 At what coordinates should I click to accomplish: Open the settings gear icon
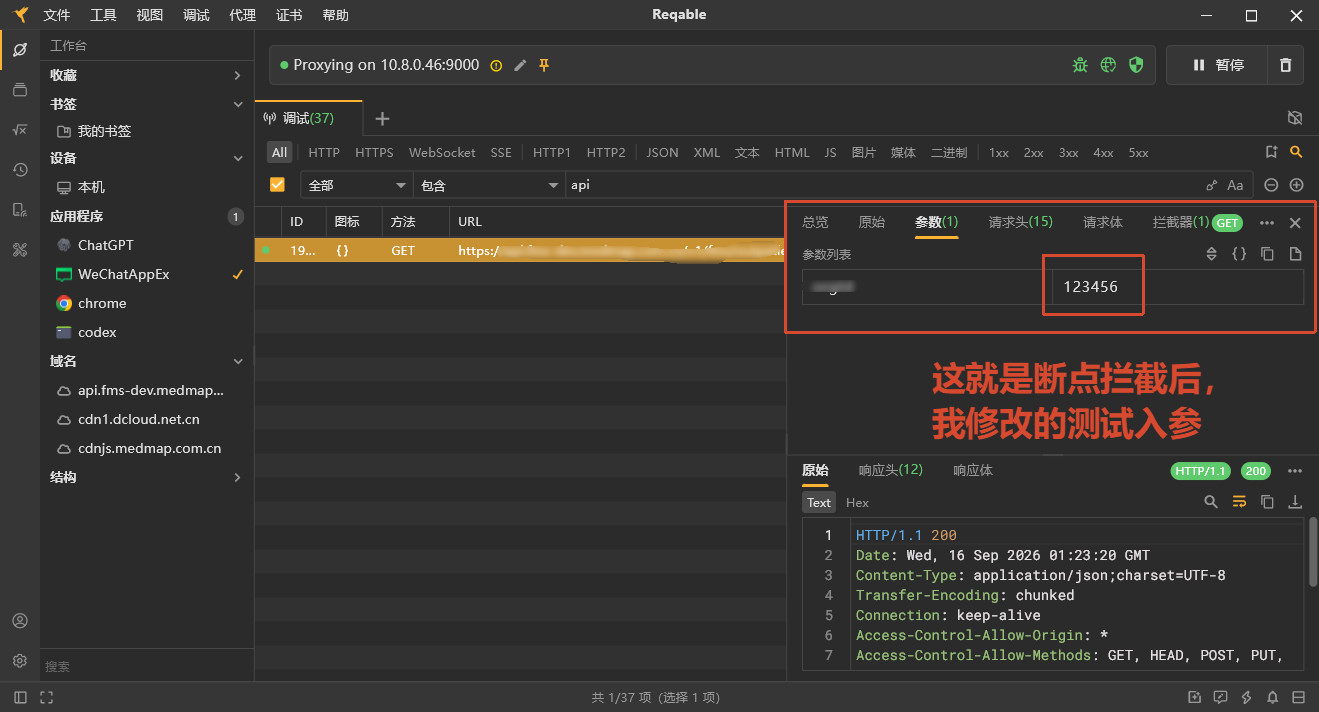tap(19, 661)
